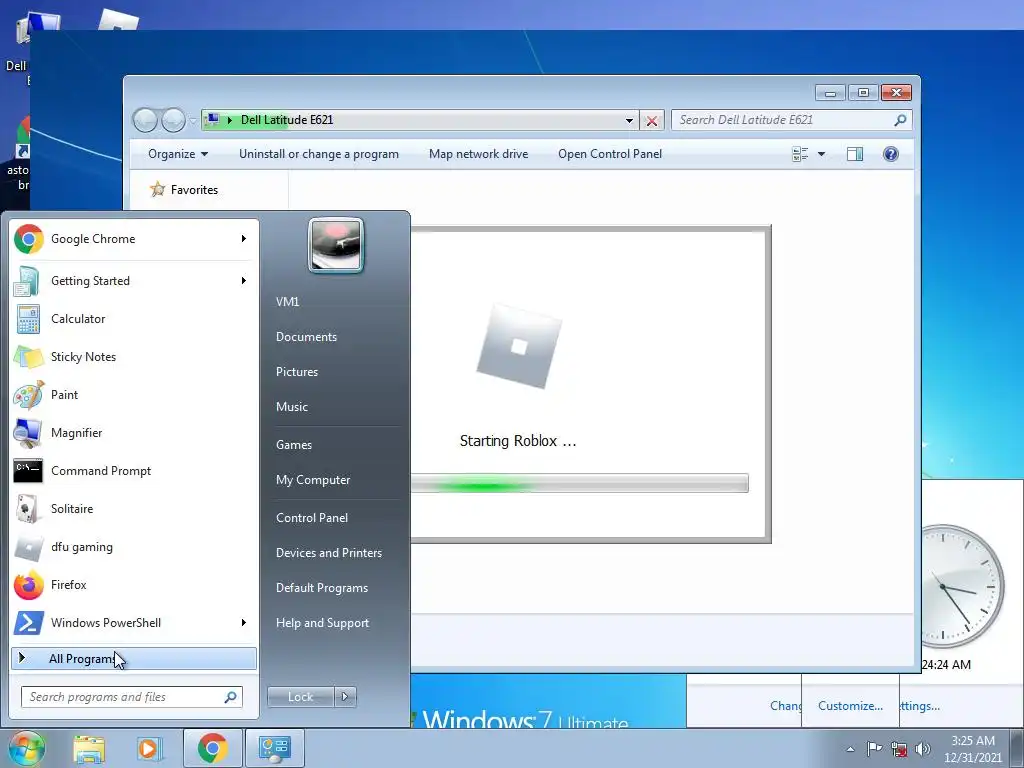This screenshot has width=1024, height=768.
Task: Click Map network drive
Action: click(479, 154)
